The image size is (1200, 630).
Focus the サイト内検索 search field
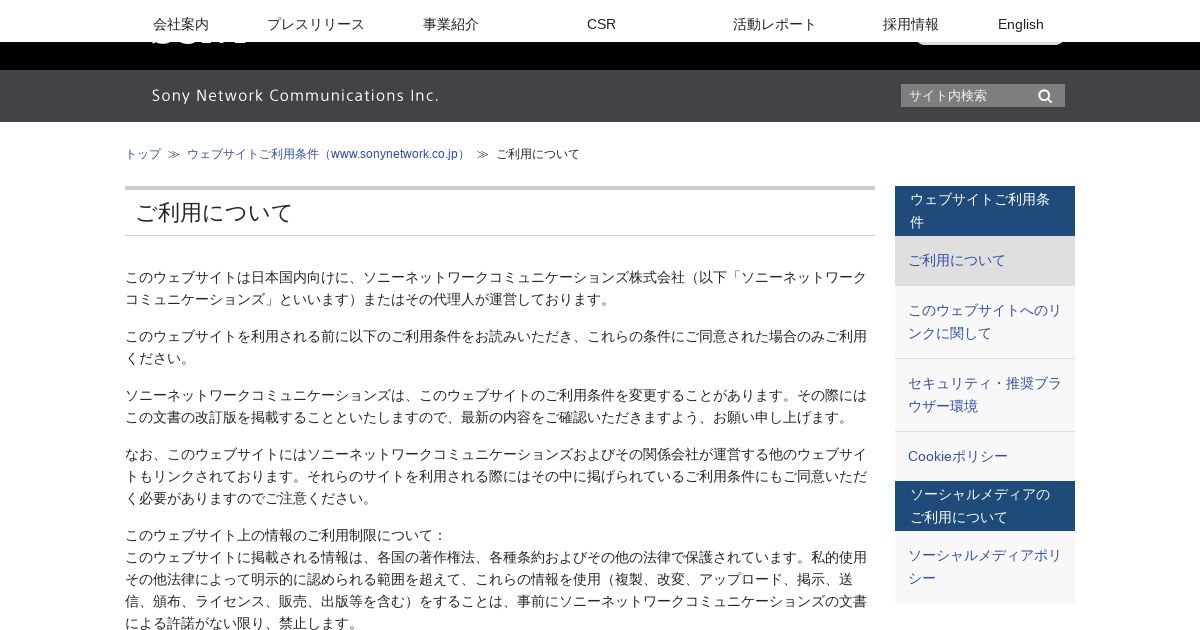pyautogui.click(x=967, y=96)
